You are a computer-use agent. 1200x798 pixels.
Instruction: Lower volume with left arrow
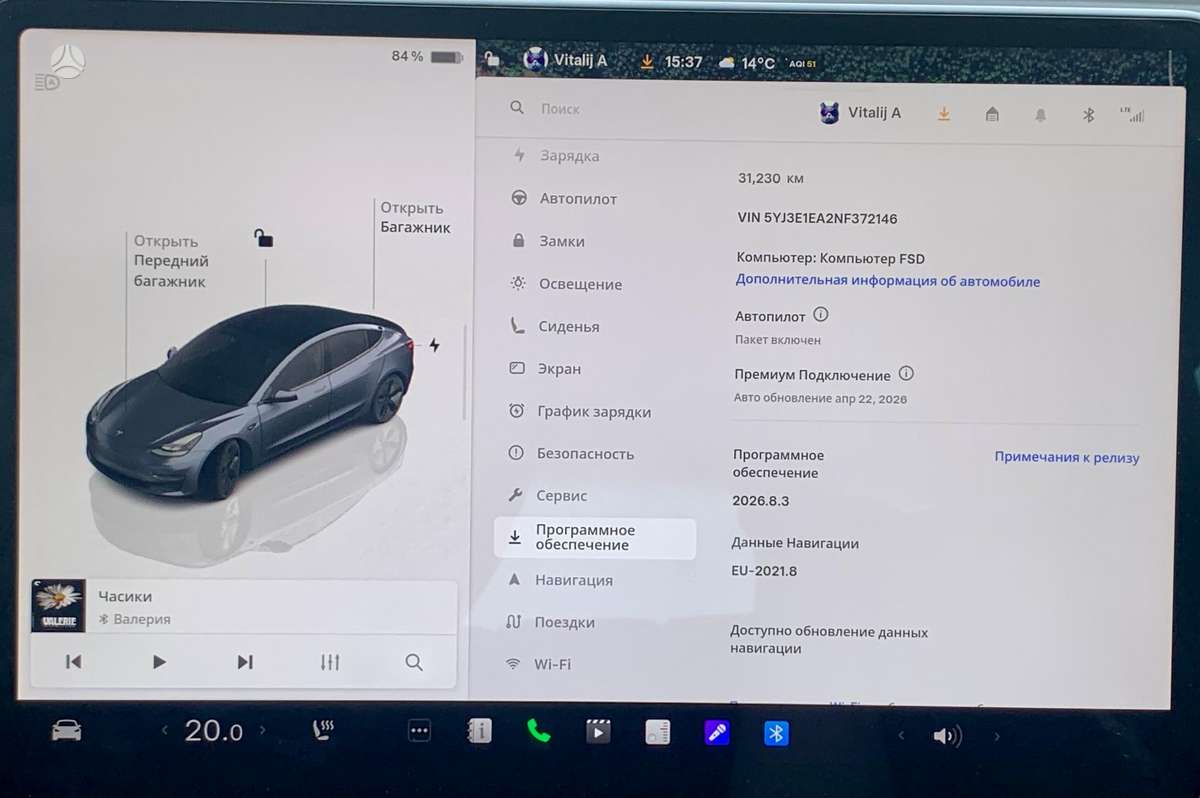coord(900,736)
